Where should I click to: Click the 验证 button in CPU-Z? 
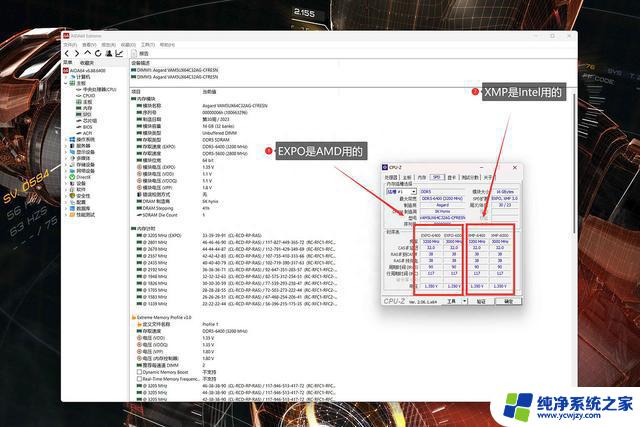481,301
